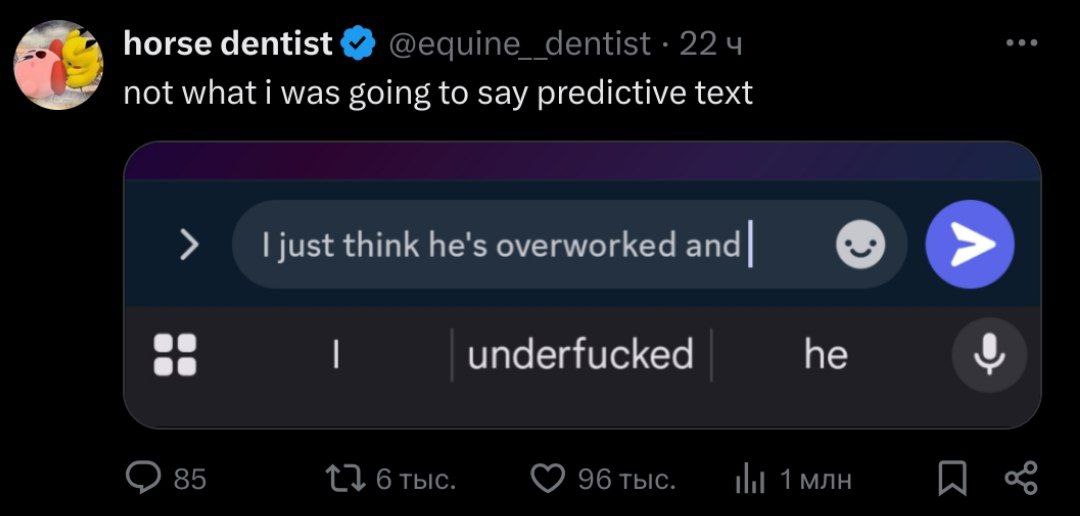Focus the message text input field
This screenshot has height=516, width=1080.
tap(530, 246)
